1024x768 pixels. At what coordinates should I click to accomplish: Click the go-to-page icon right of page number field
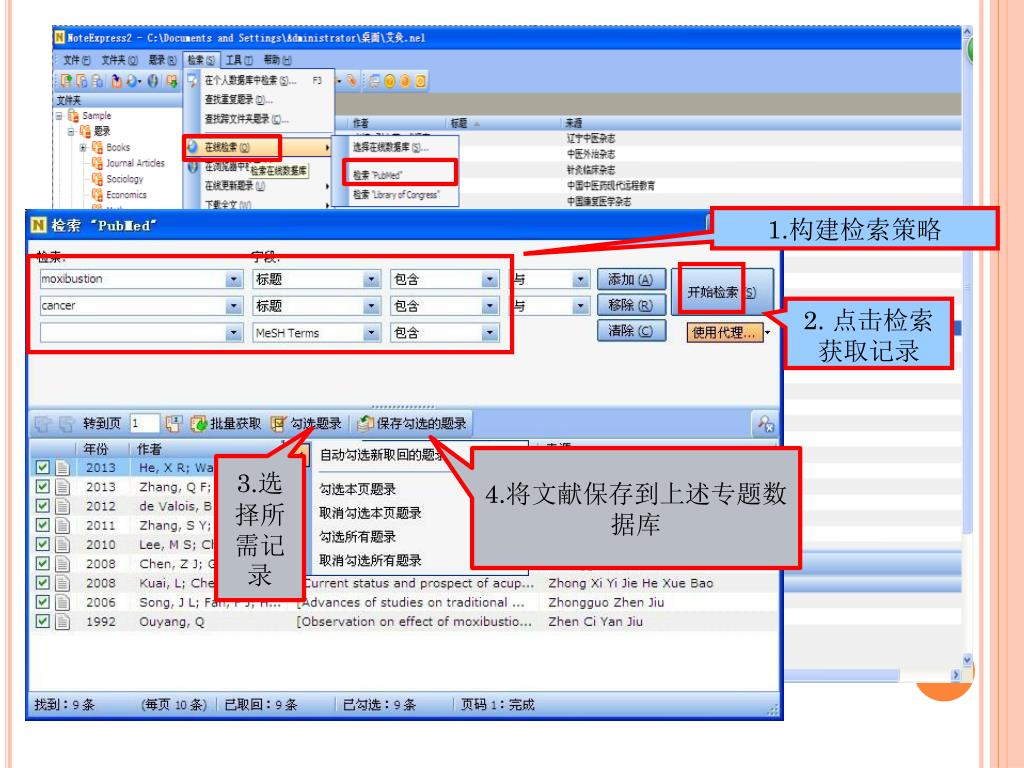click(x=173, y=424)
